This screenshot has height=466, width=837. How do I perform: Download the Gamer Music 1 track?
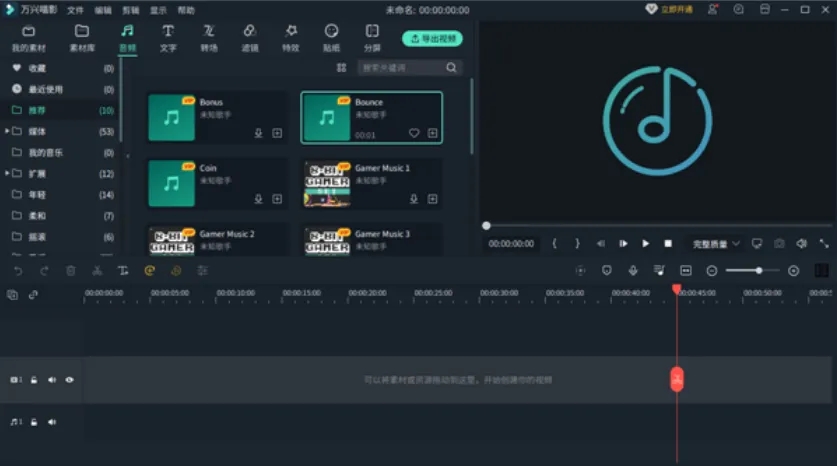pos(414,199)
